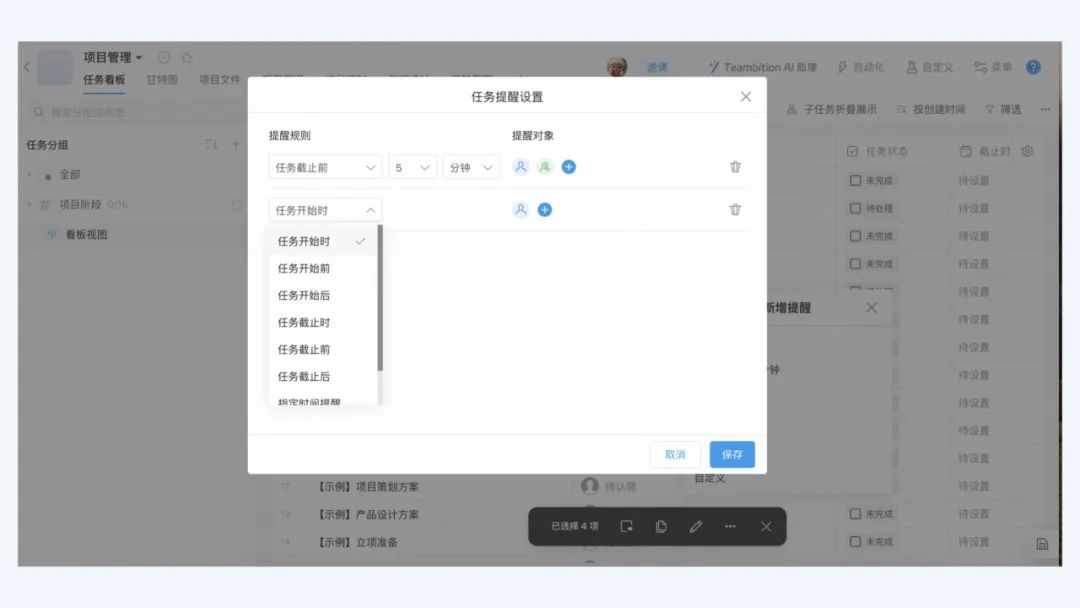Add a recipient to the first reminder rule
Screen dimensions: 1080x608
(568, 167)
